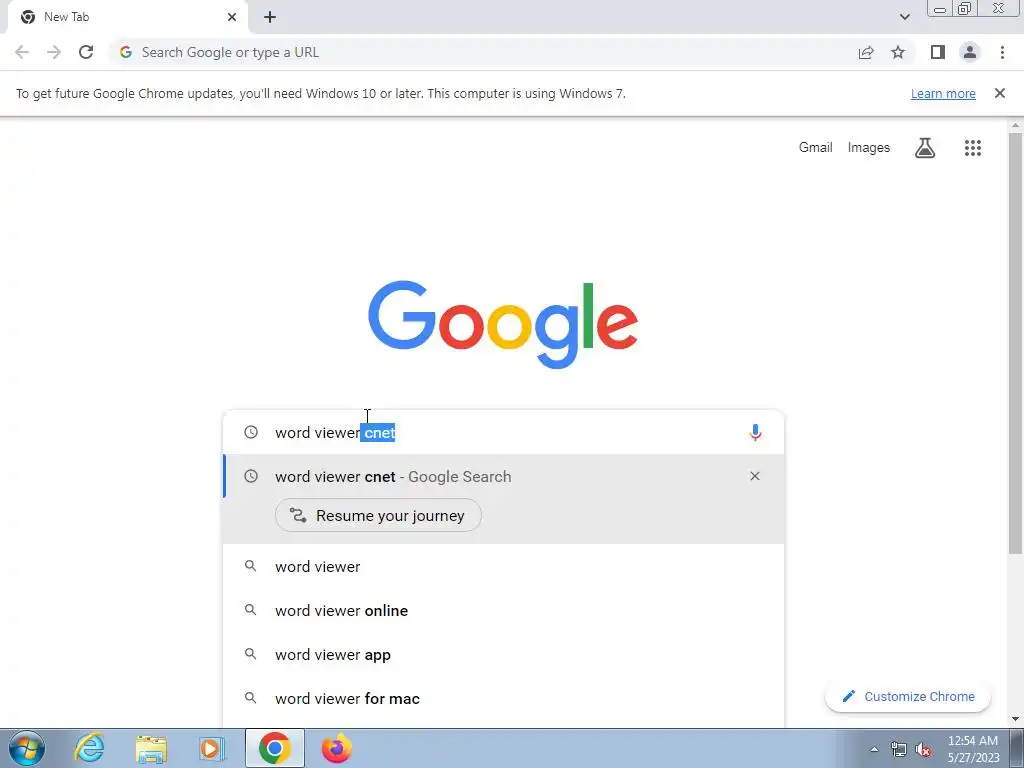Bookmark this tab with the star icon
The image size is (1024, 768).
pos(898,52)
